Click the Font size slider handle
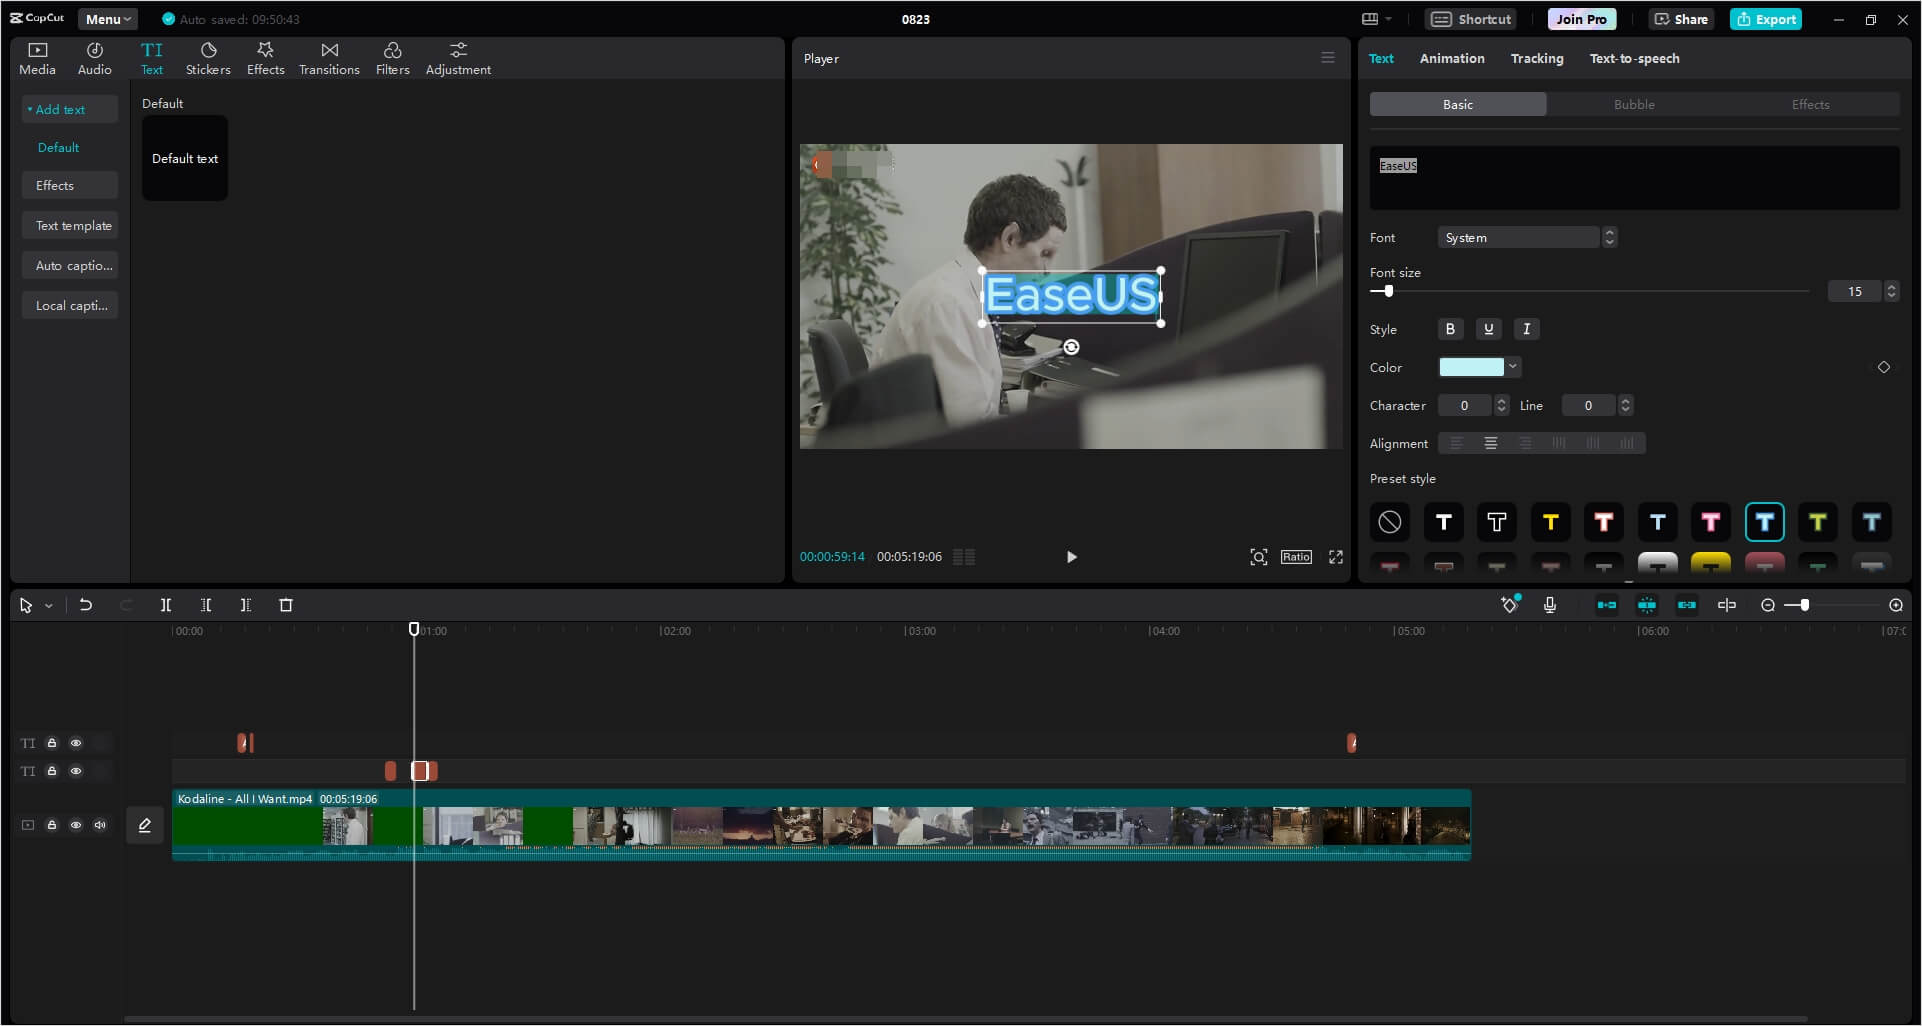1922x1026 pixels. pyautogui.click(x=1388, y=291)
